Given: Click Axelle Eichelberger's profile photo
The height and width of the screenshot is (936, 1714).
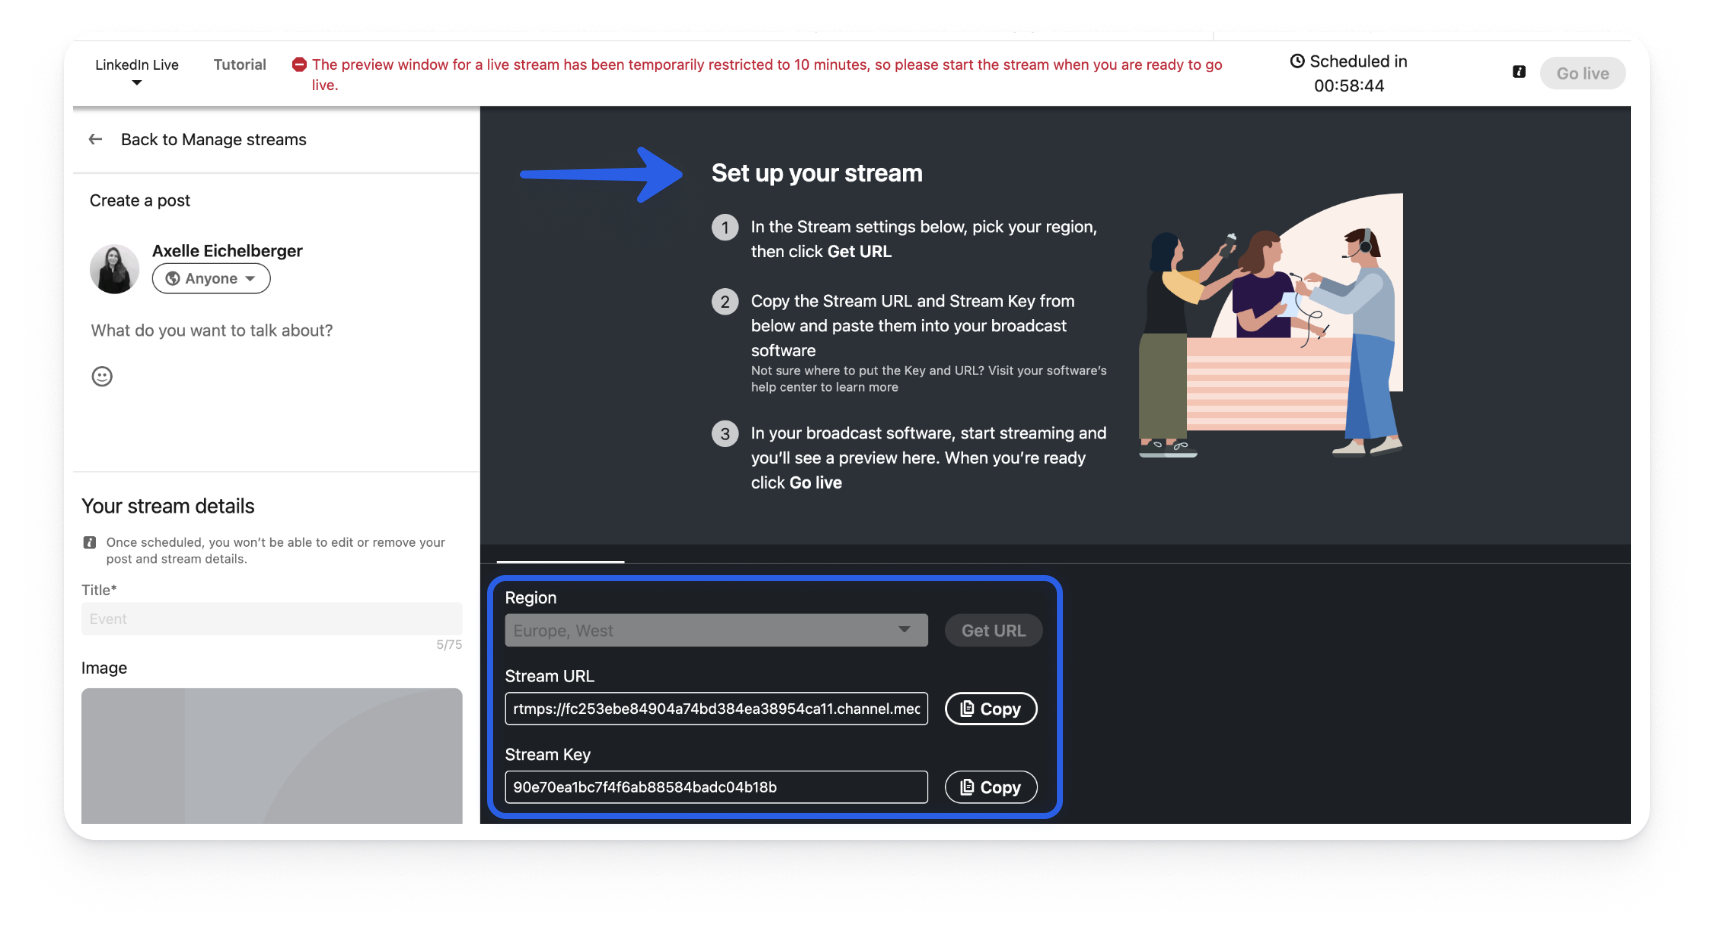Looking at the screenshot, I should click(x=114, y=269).
